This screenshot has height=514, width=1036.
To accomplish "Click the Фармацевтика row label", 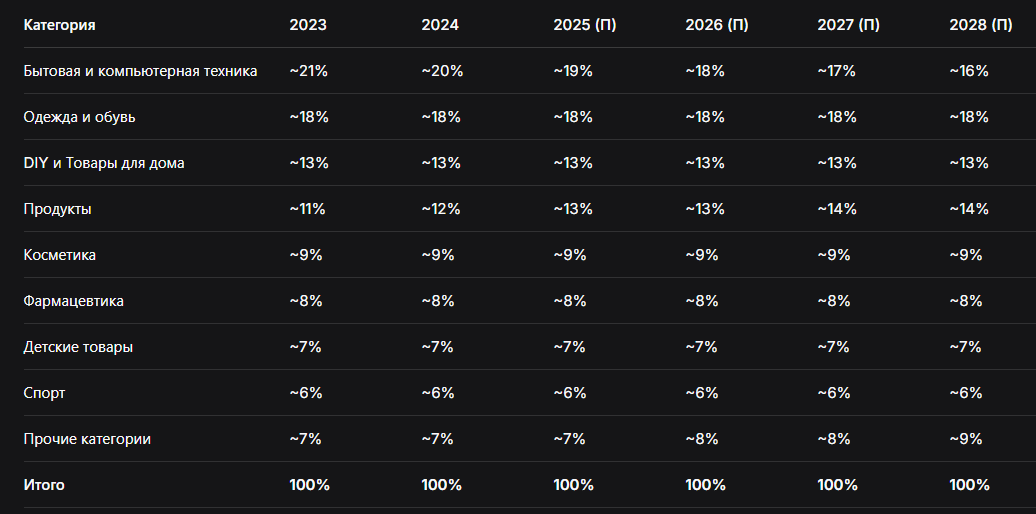I will point(73,301).
